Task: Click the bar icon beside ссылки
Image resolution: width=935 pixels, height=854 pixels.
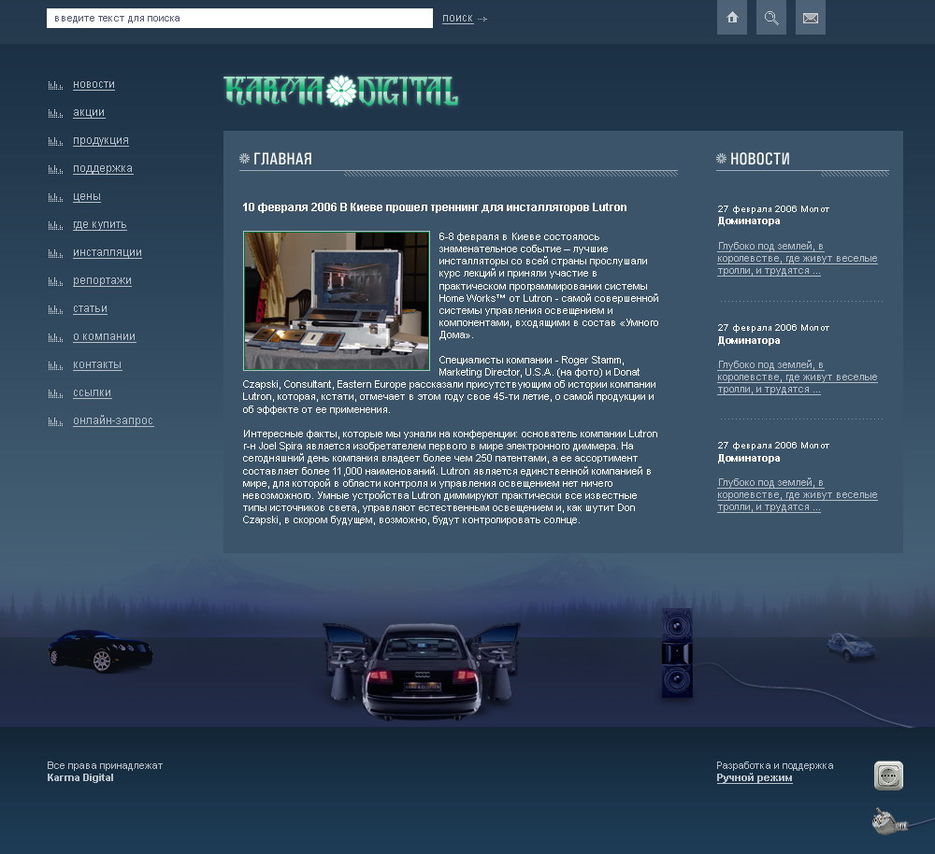Action: point(55,394)
